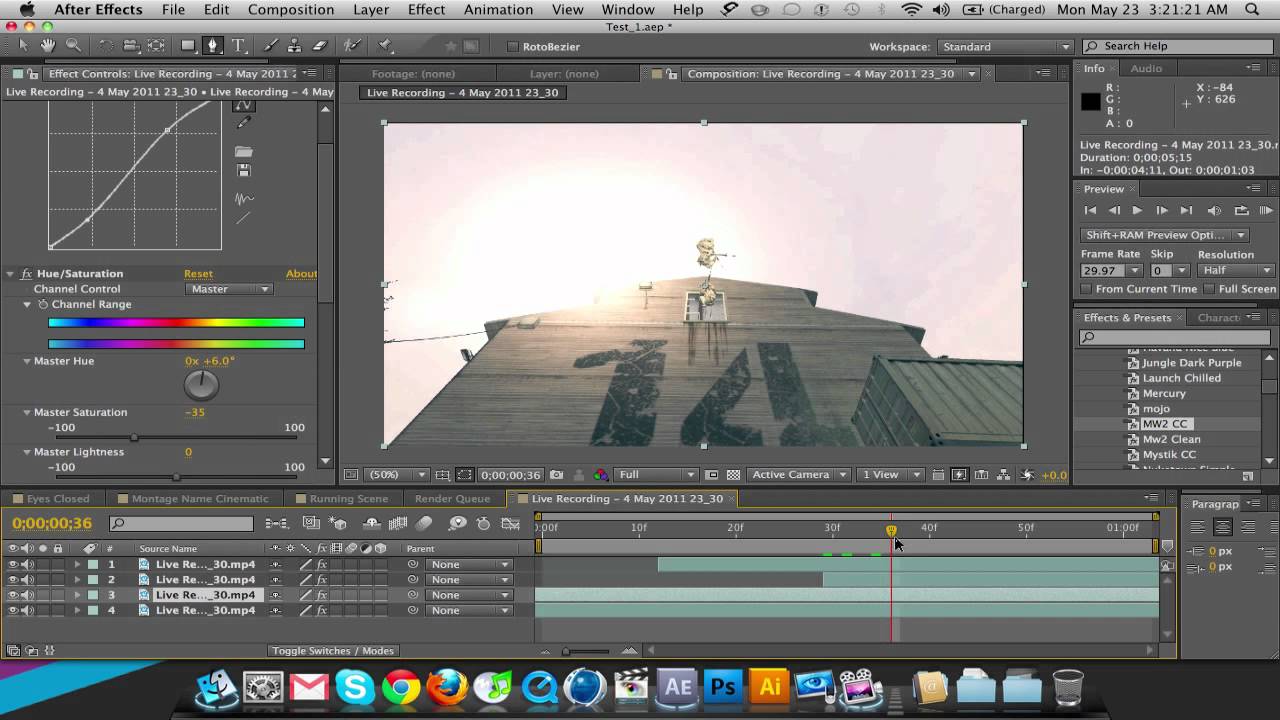Open After Effects from the Dock
The width and height of the screenshot is (1280, 720).
coord(677,686)
